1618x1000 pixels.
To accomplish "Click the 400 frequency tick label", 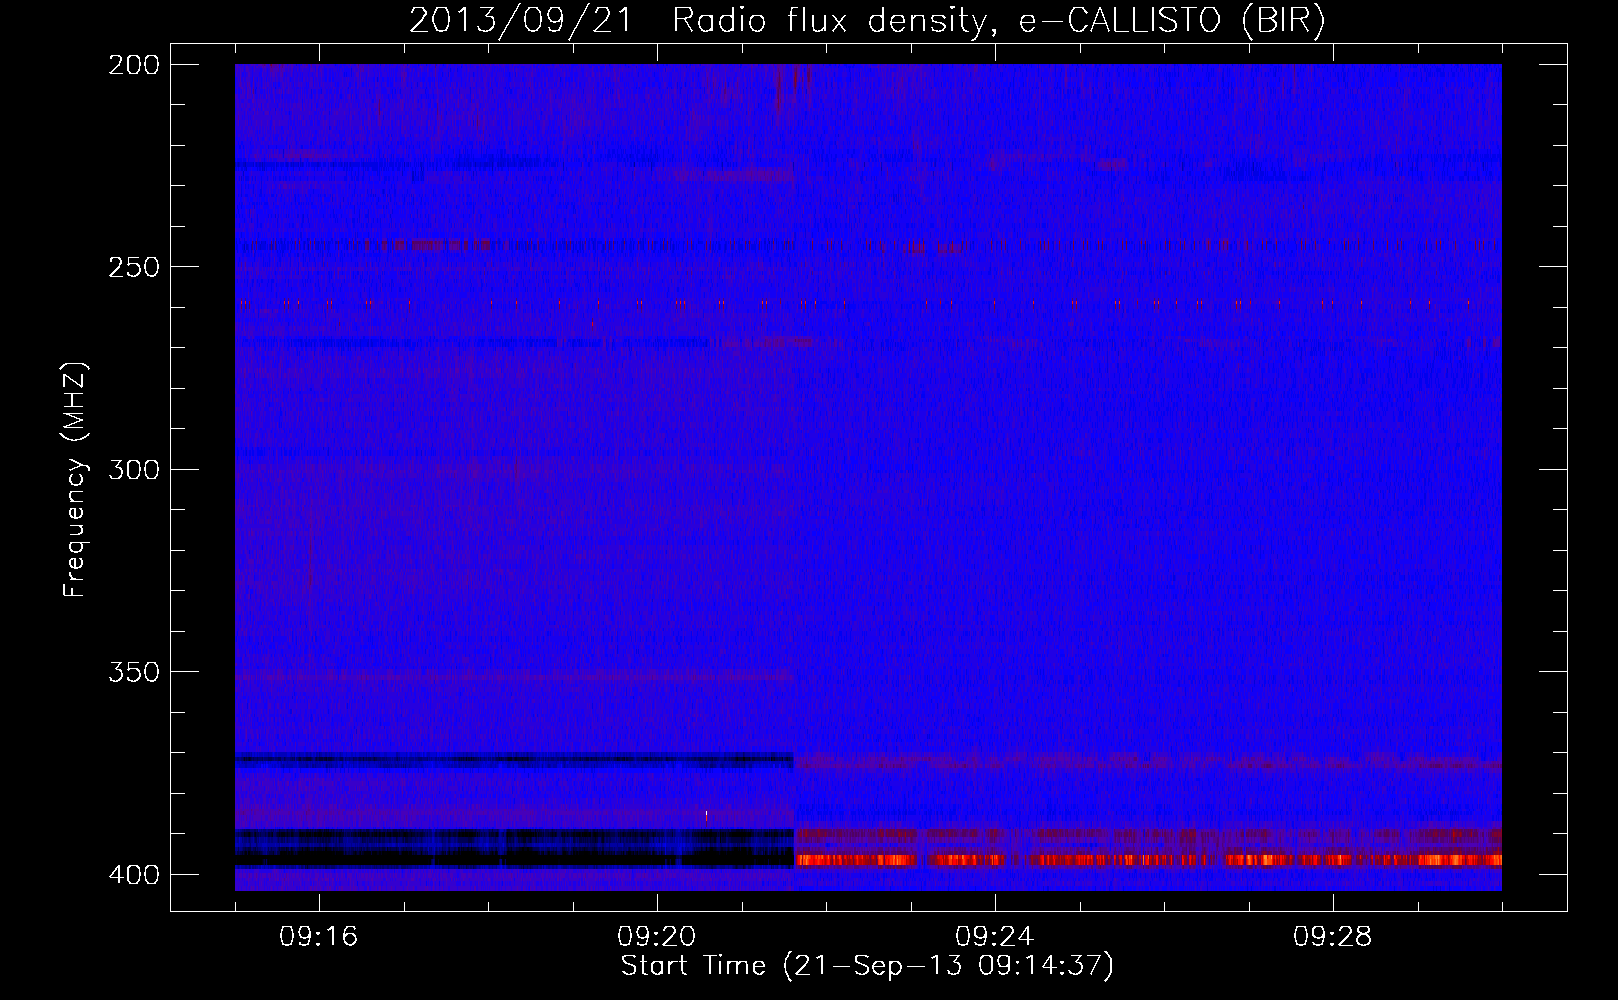I will pos(134,875).
